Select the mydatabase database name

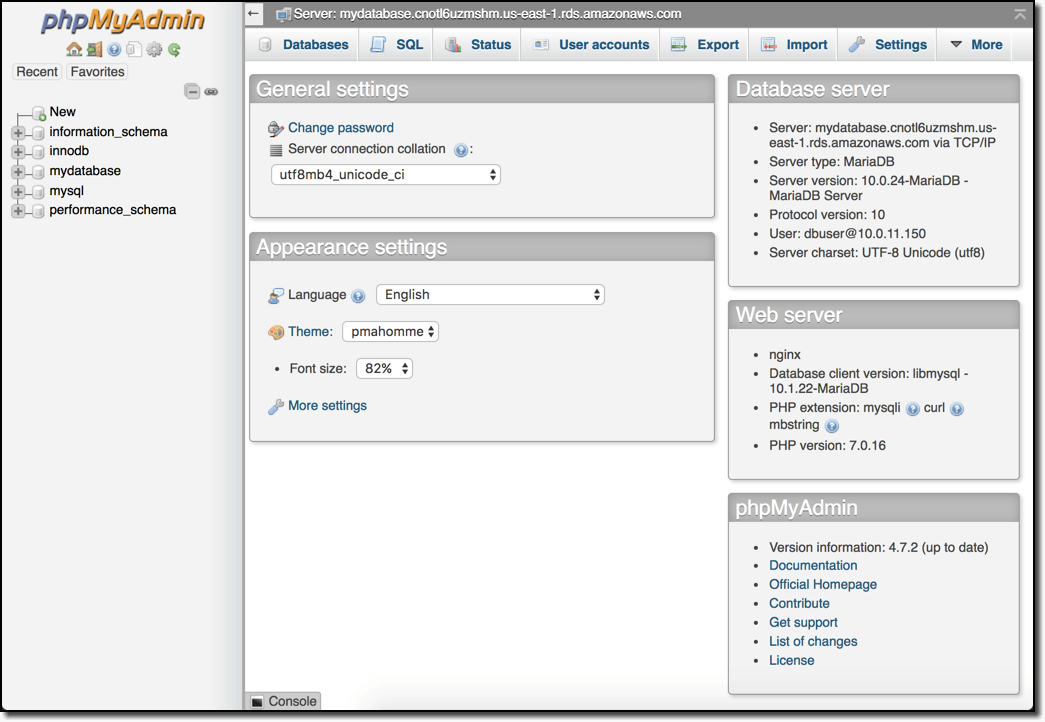[85, 171]
